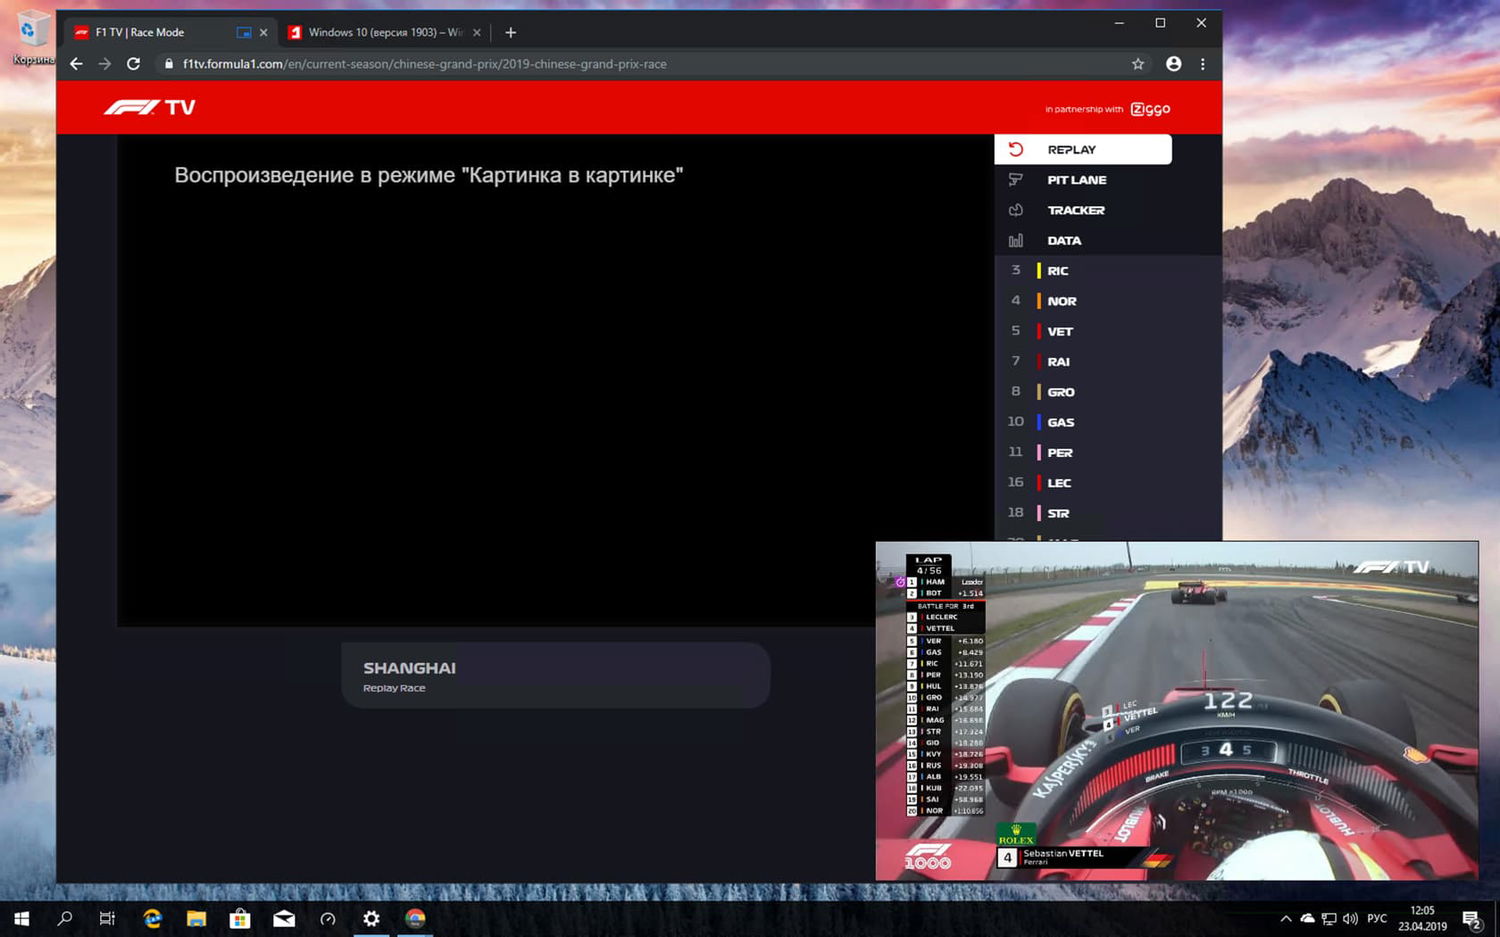The height and width of the screenshot is (937, 1500).
Task: Open the Pit Lane channel icon
Action: pyautogui.click(x=1016, y=179)
